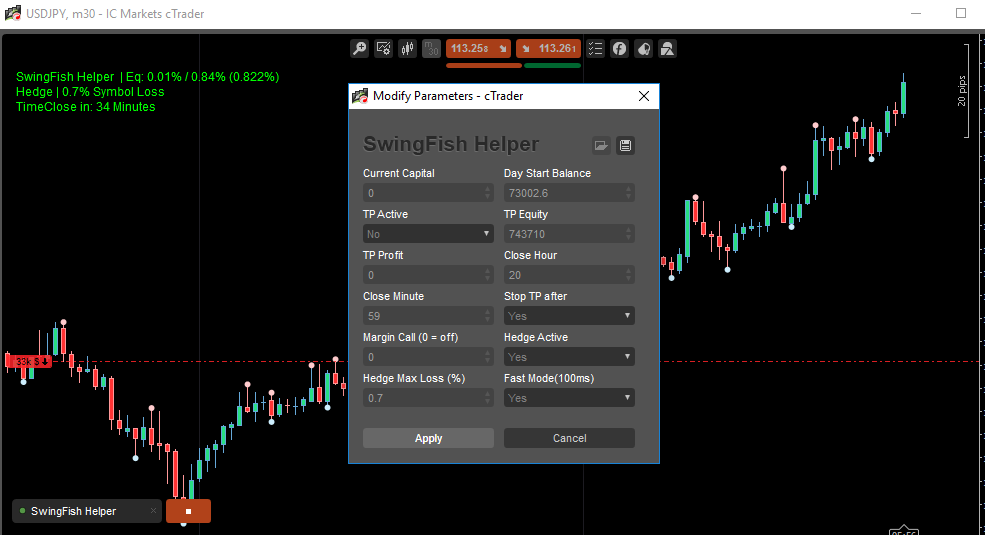
Task: Click the zoom magnifier icon in chart toolbar
Action: tap(359, 48)
